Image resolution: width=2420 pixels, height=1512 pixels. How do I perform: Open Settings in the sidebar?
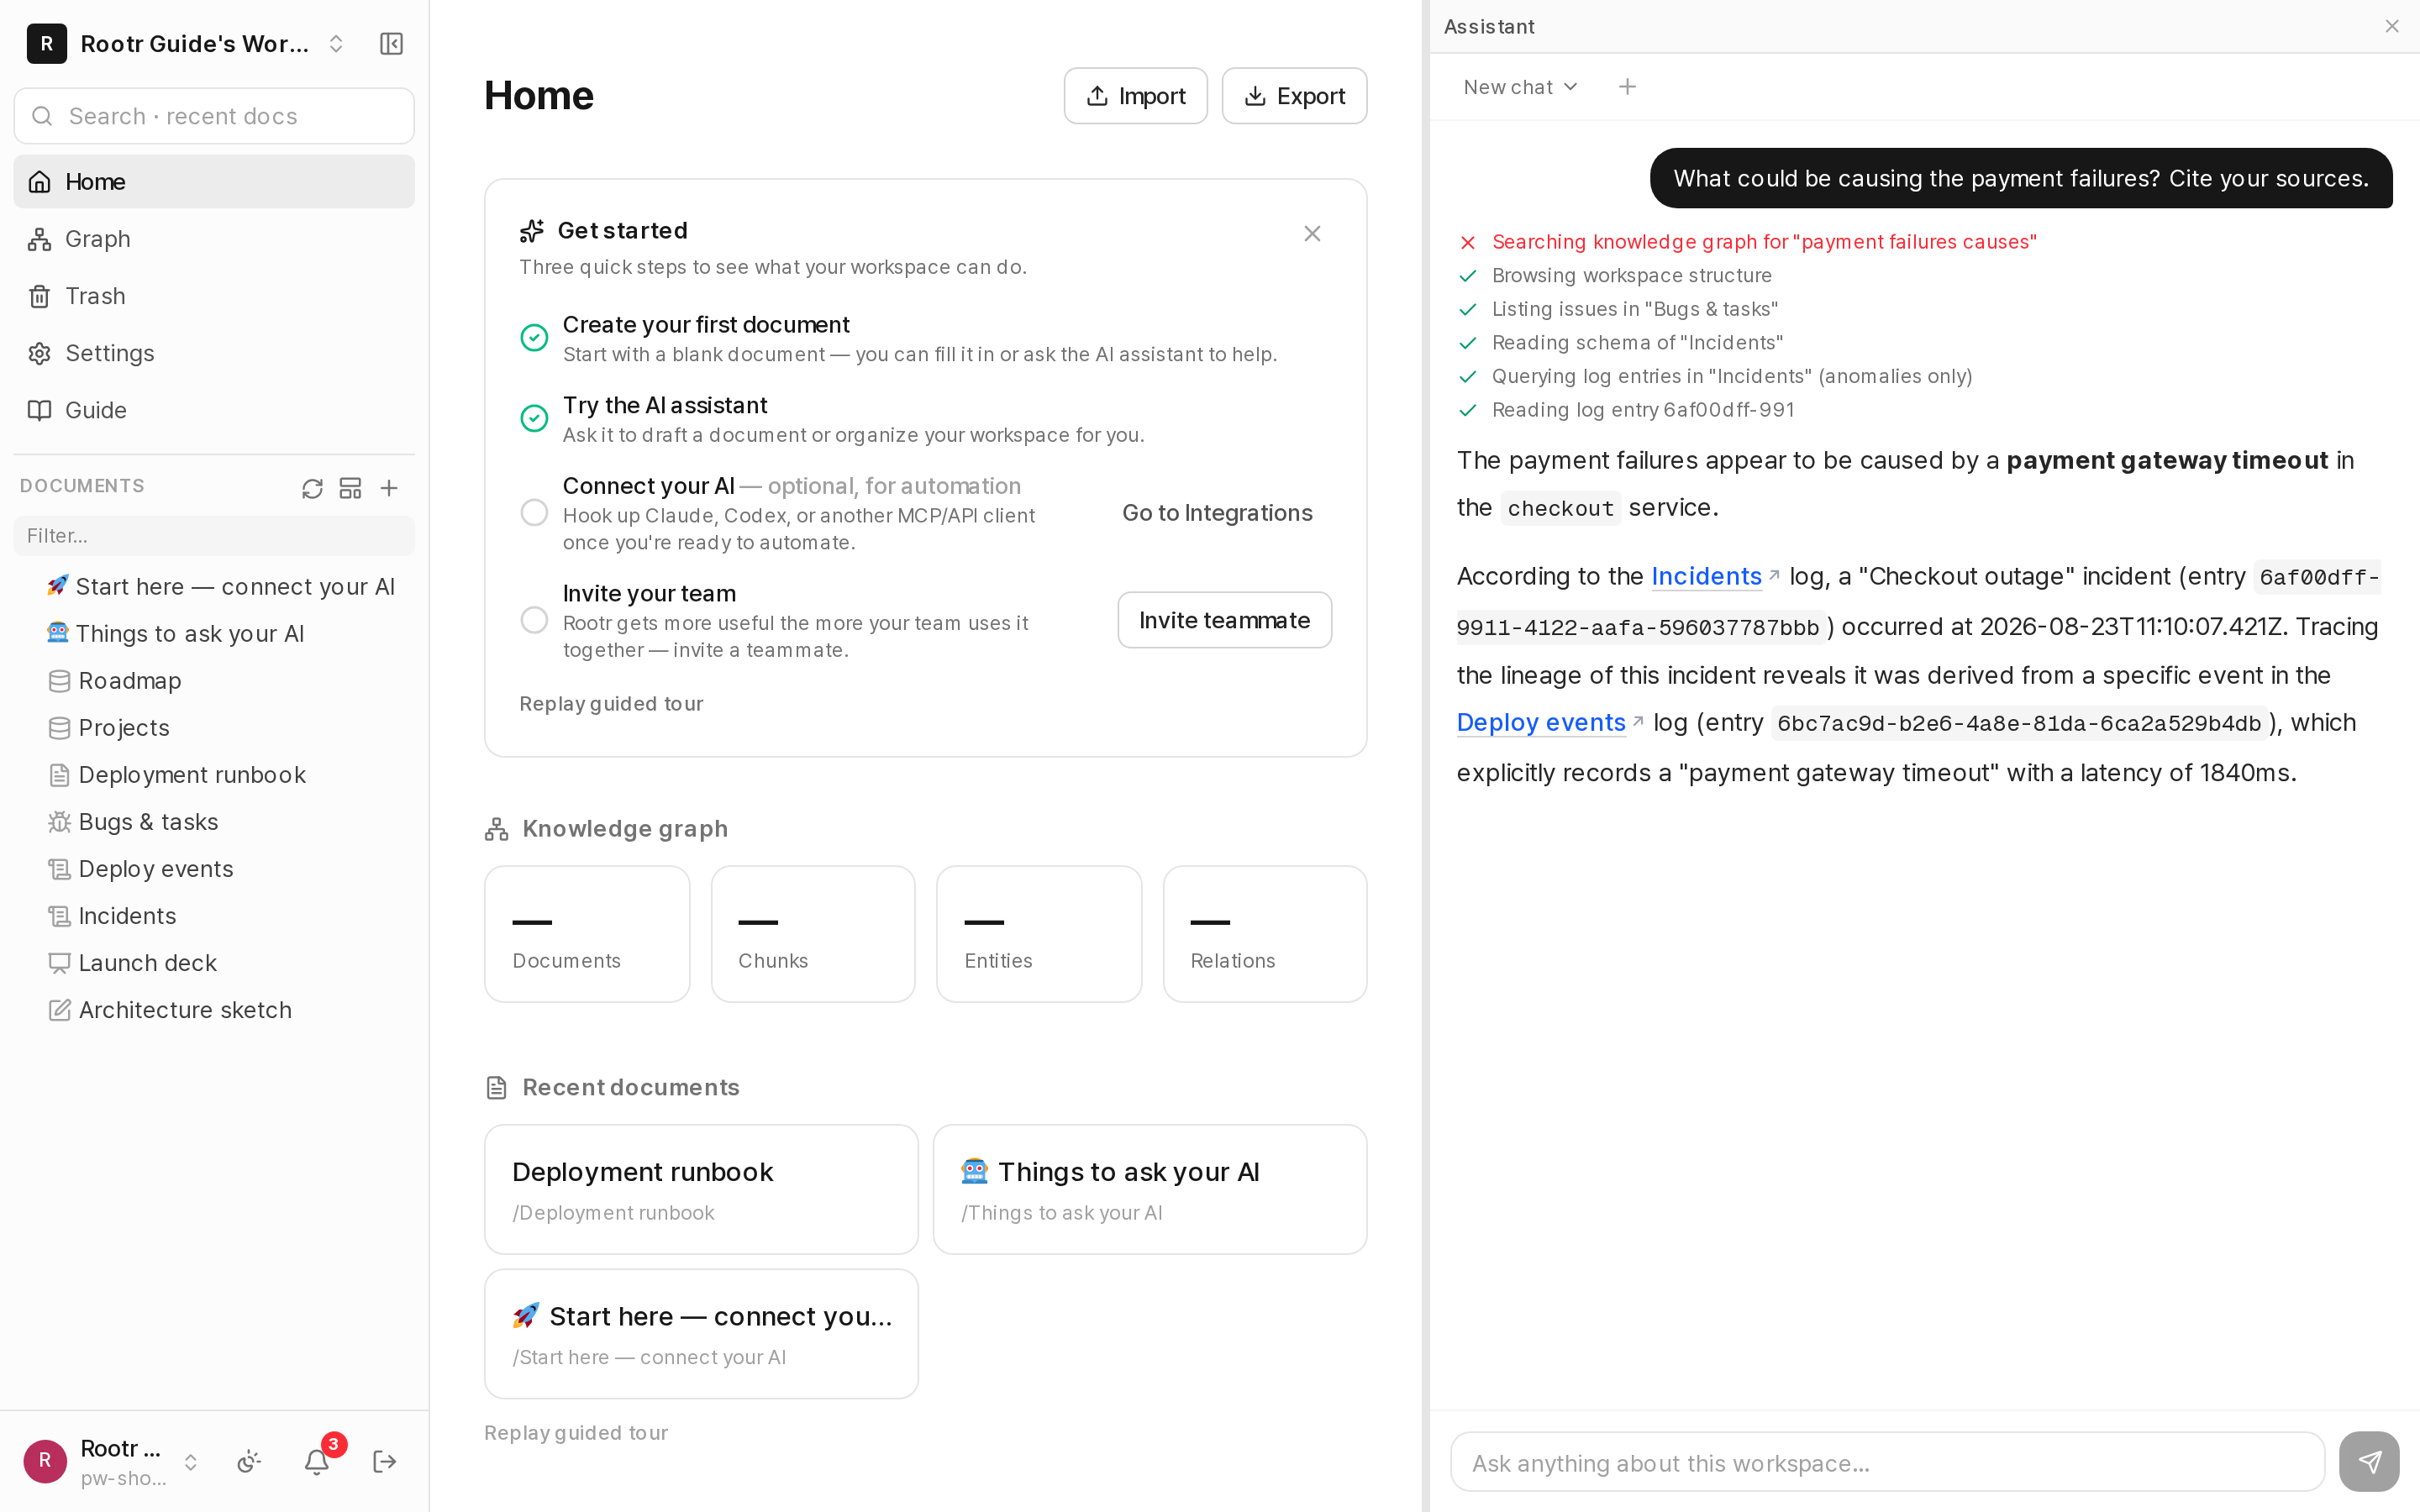pos(214,353)
